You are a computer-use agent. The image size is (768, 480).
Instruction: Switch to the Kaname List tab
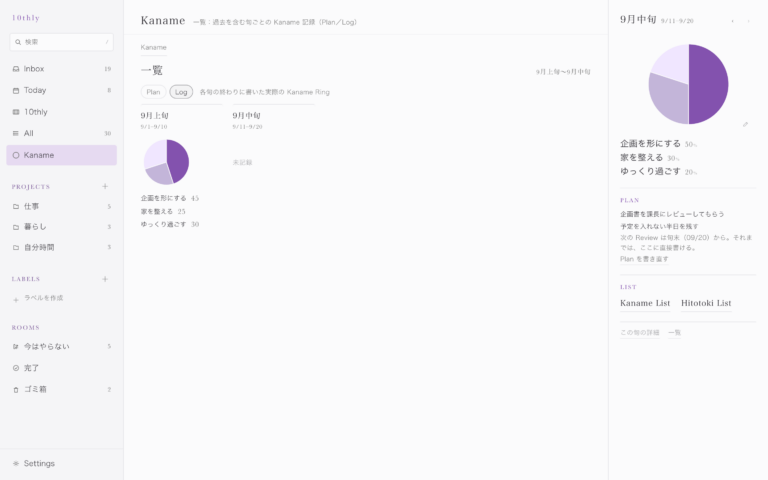(645, 303)
